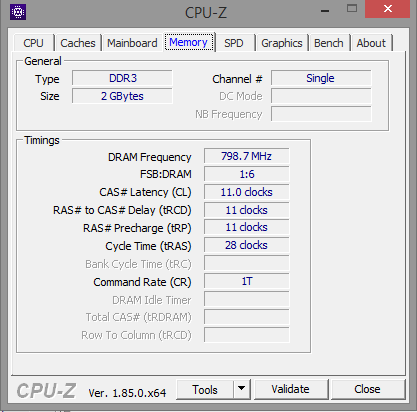This screenshot has height=412, width=417.
Task: Click the CAS# Latency (CL) label
Action: click(145, 192)
